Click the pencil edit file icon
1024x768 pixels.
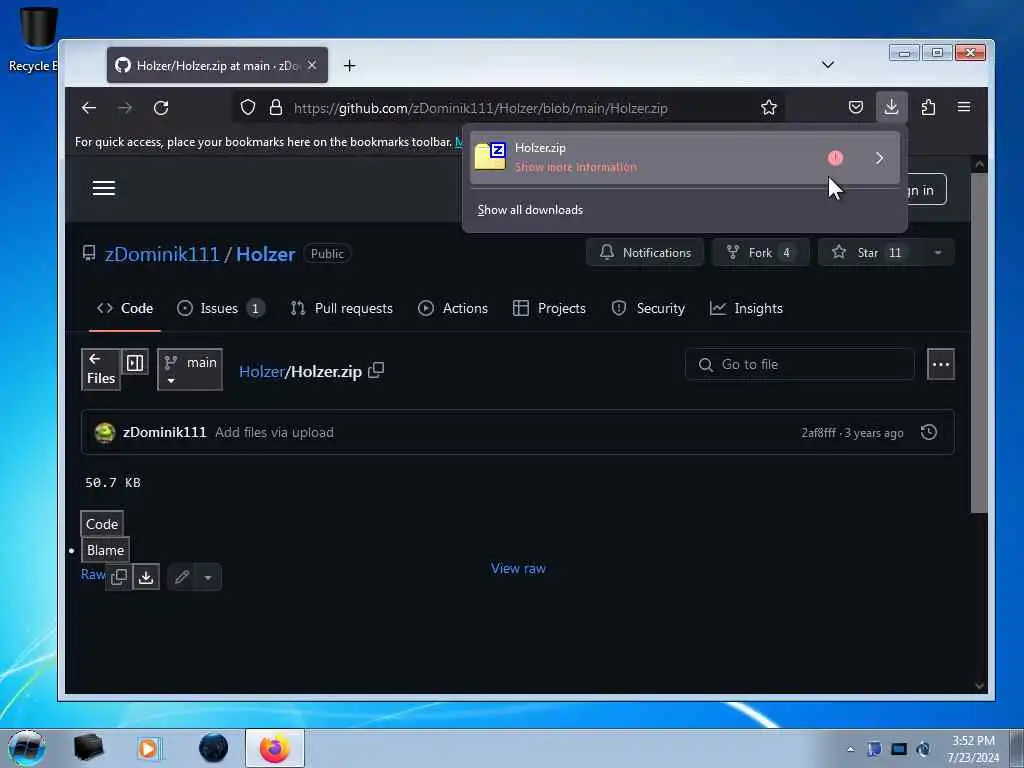[182, 577]
